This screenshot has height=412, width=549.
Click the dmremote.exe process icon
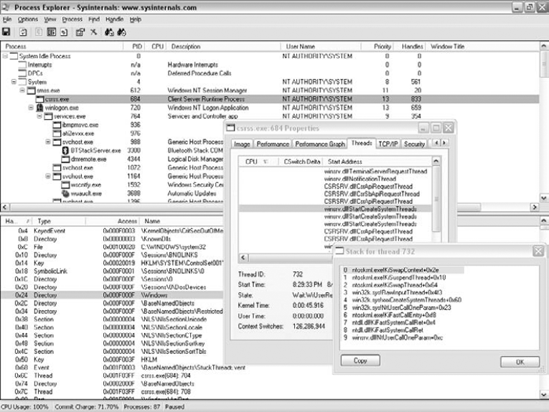(65, 159)
